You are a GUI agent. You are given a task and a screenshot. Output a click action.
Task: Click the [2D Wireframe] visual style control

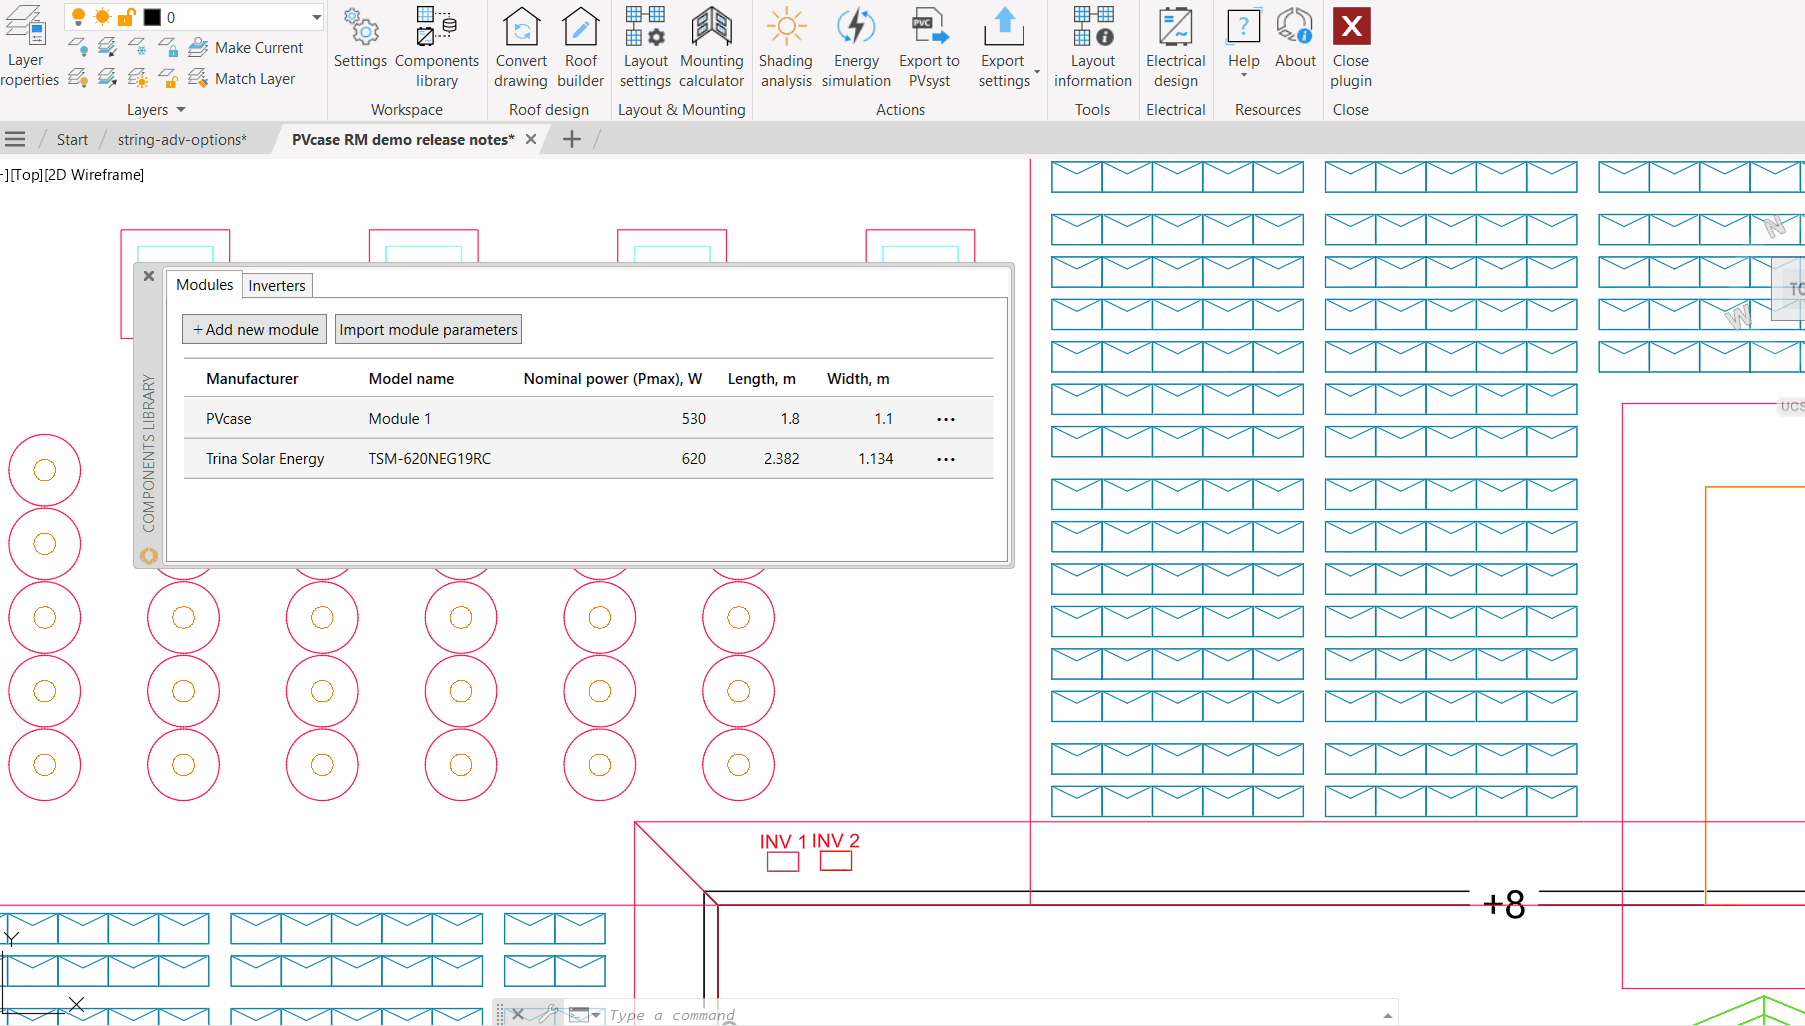click(95, 175)
